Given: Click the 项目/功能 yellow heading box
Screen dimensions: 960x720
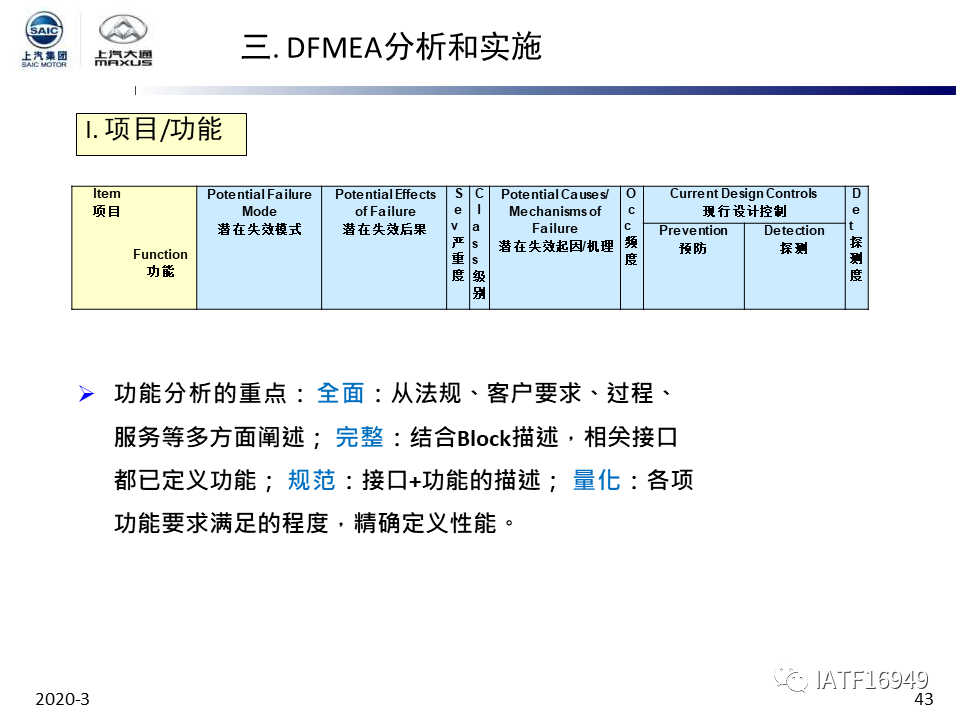Looking at the screenshot, I should click(x=161, y=132).
